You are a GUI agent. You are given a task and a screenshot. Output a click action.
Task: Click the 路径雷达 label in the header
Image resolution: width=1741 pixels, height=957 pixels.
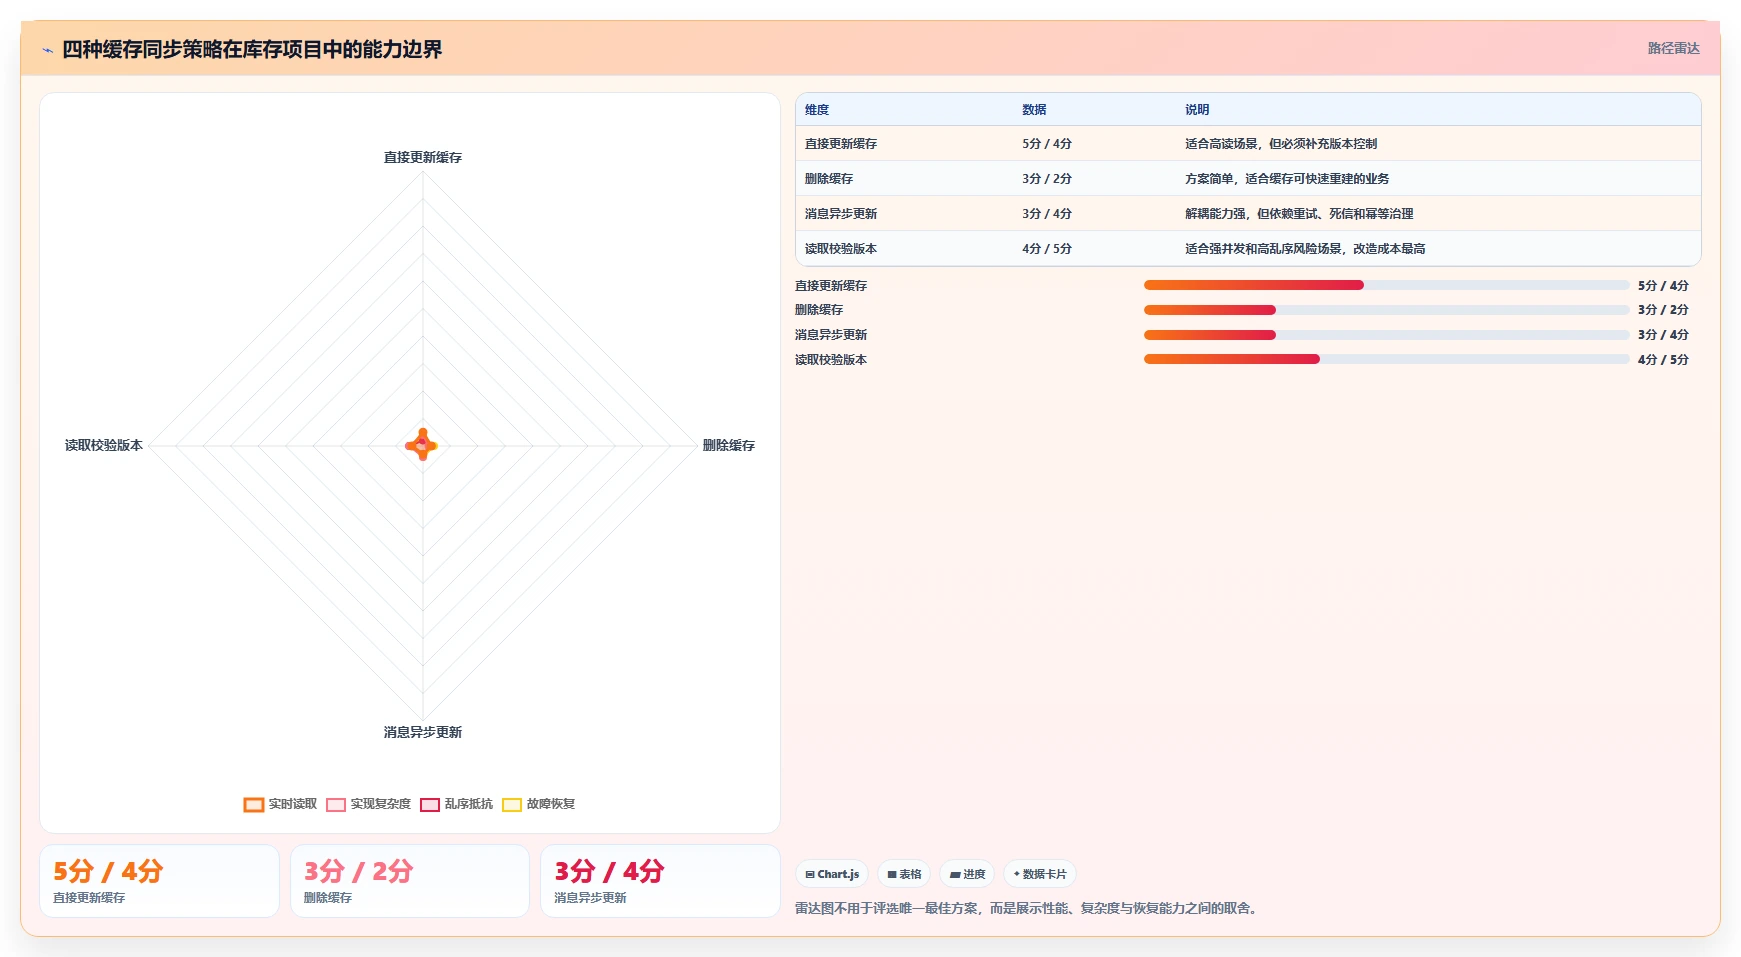1673,48
